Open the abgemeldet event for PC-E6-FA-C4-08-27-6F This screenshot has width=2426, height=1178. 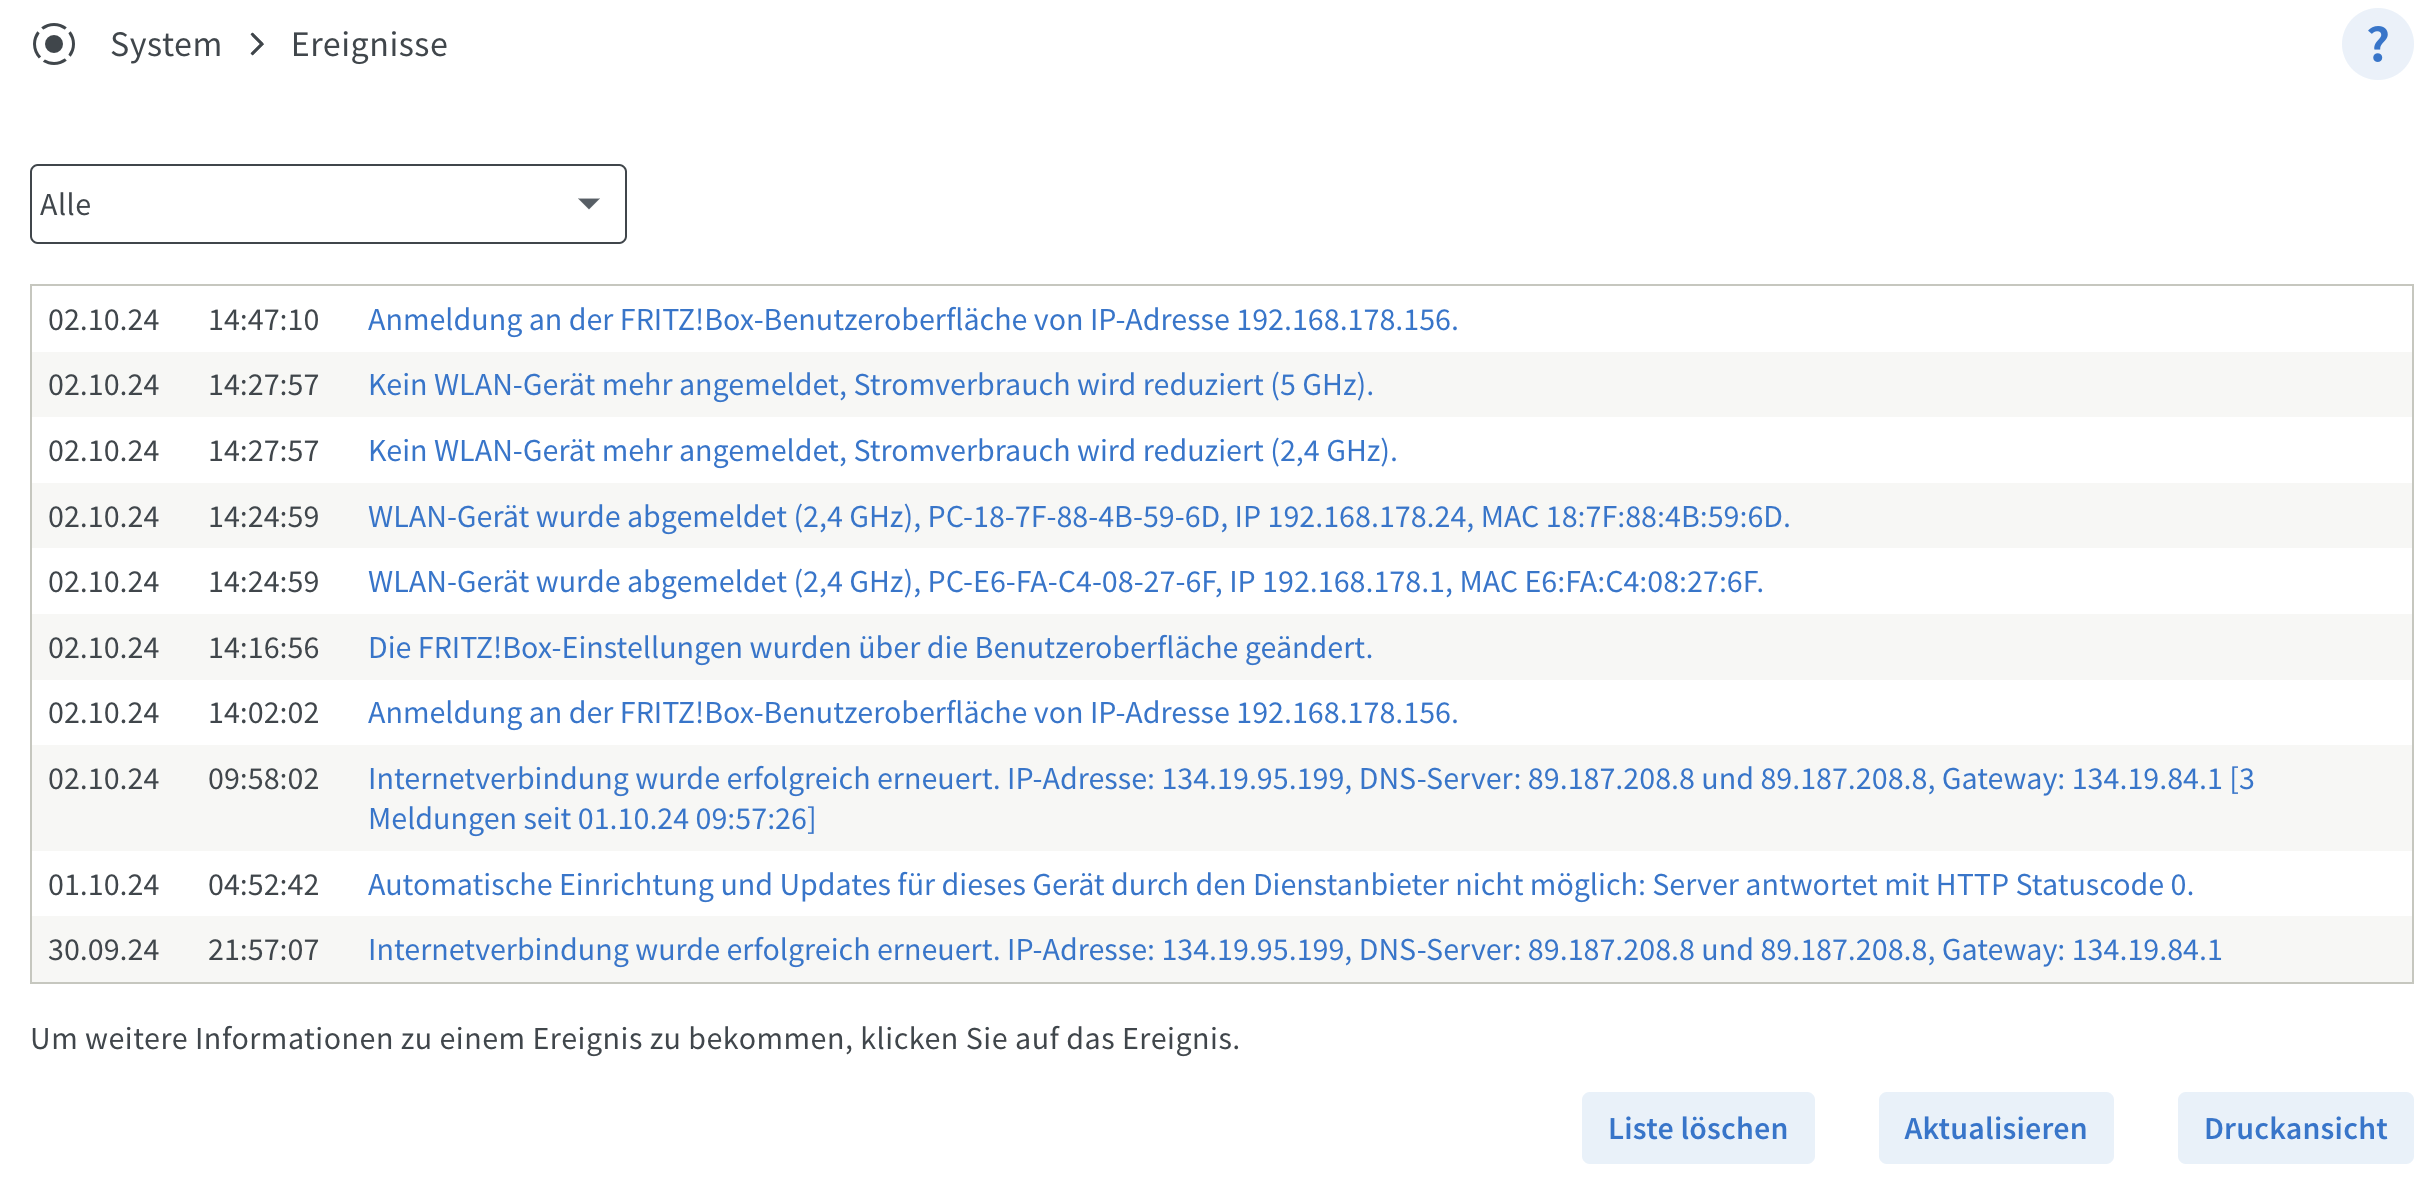(1065, 582)
